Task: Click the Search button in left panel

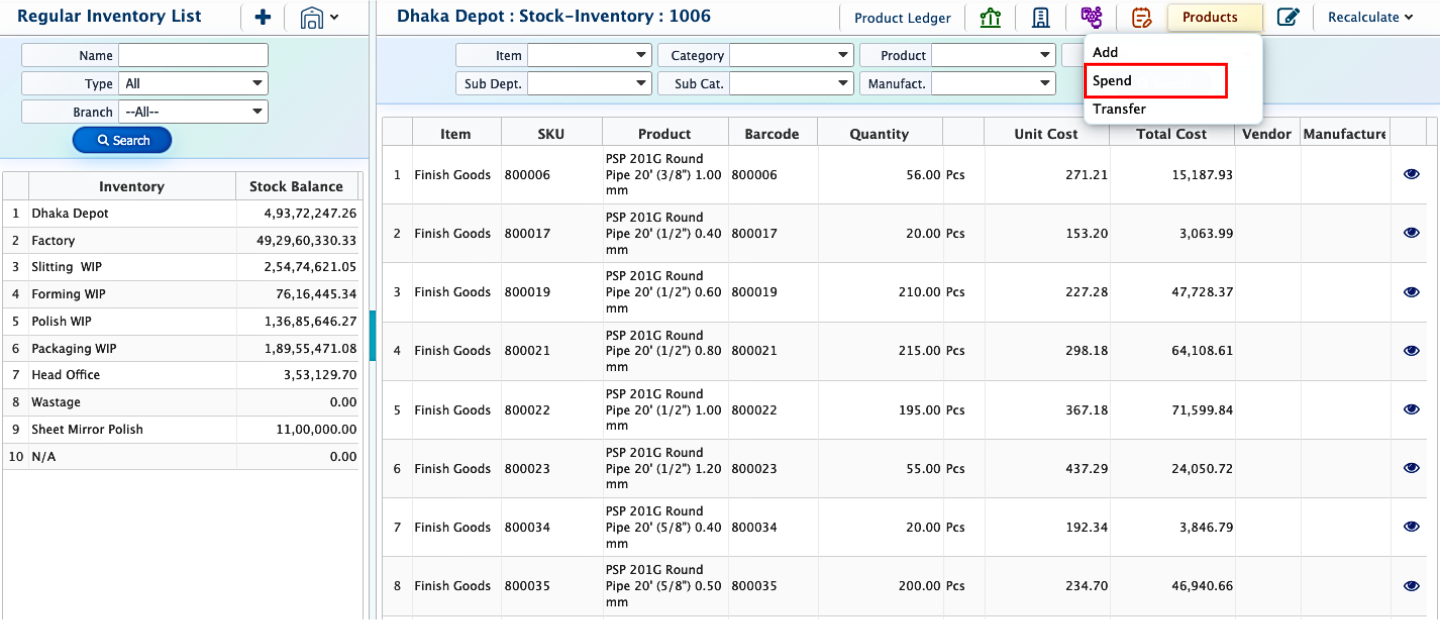Action: (122, 141)
